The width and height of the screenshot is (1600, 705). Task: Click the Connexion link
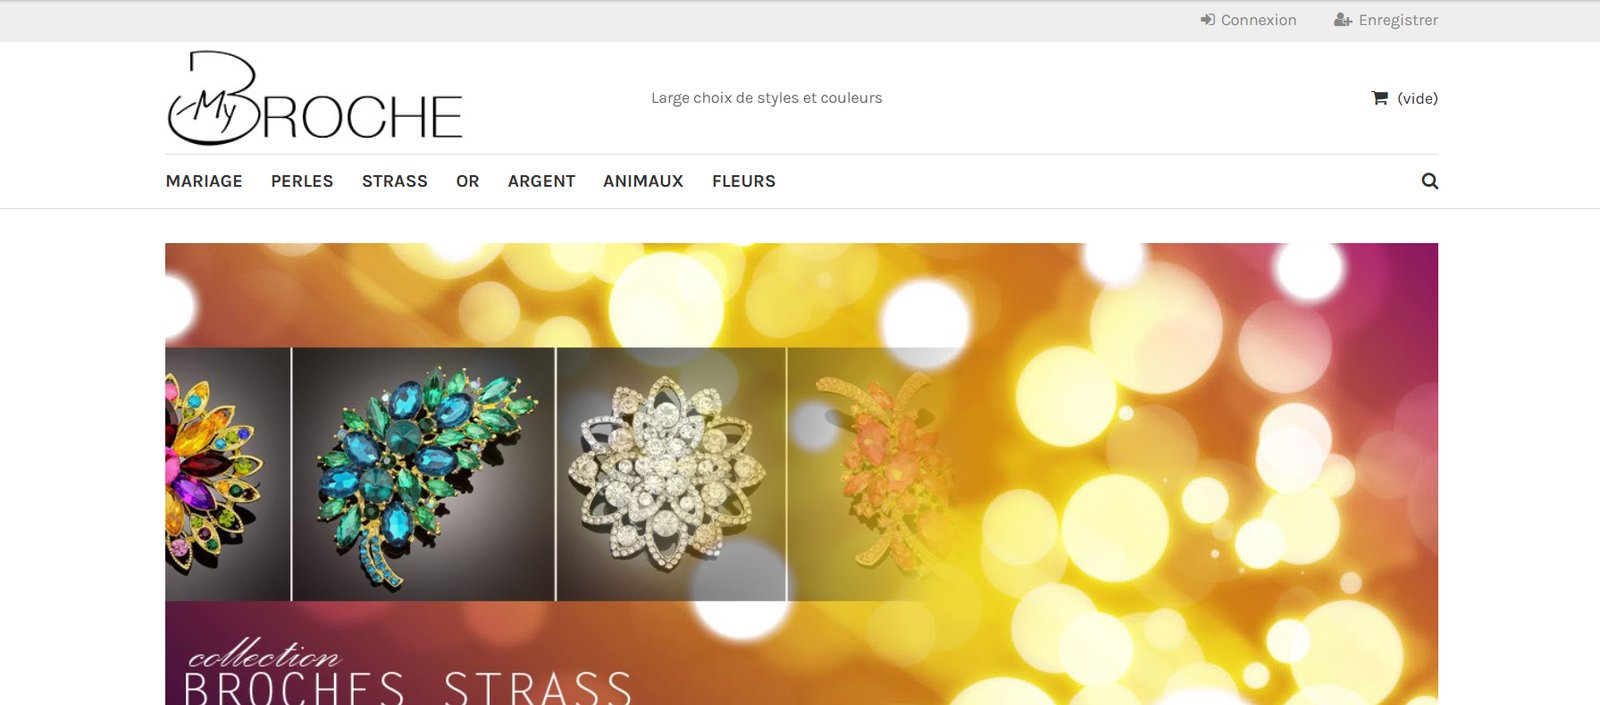1258,20
